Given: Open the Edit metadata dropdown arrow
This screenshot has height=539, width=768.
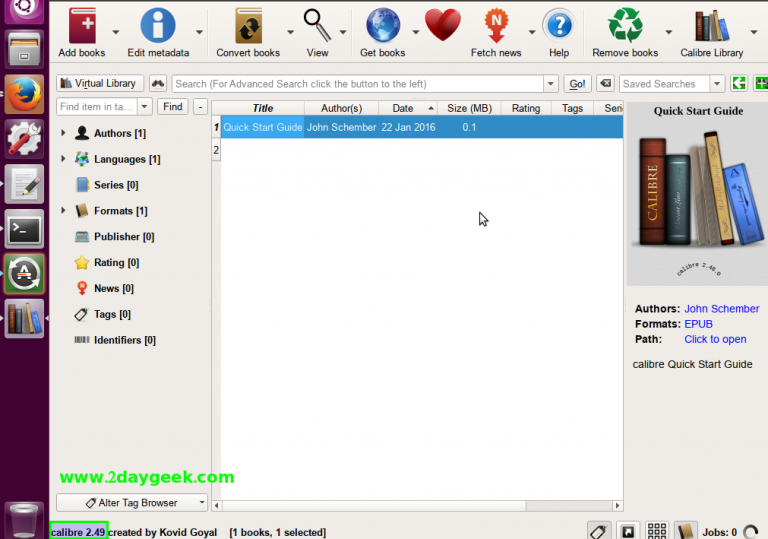Looking at the screenshot, I should click(199, 32).
